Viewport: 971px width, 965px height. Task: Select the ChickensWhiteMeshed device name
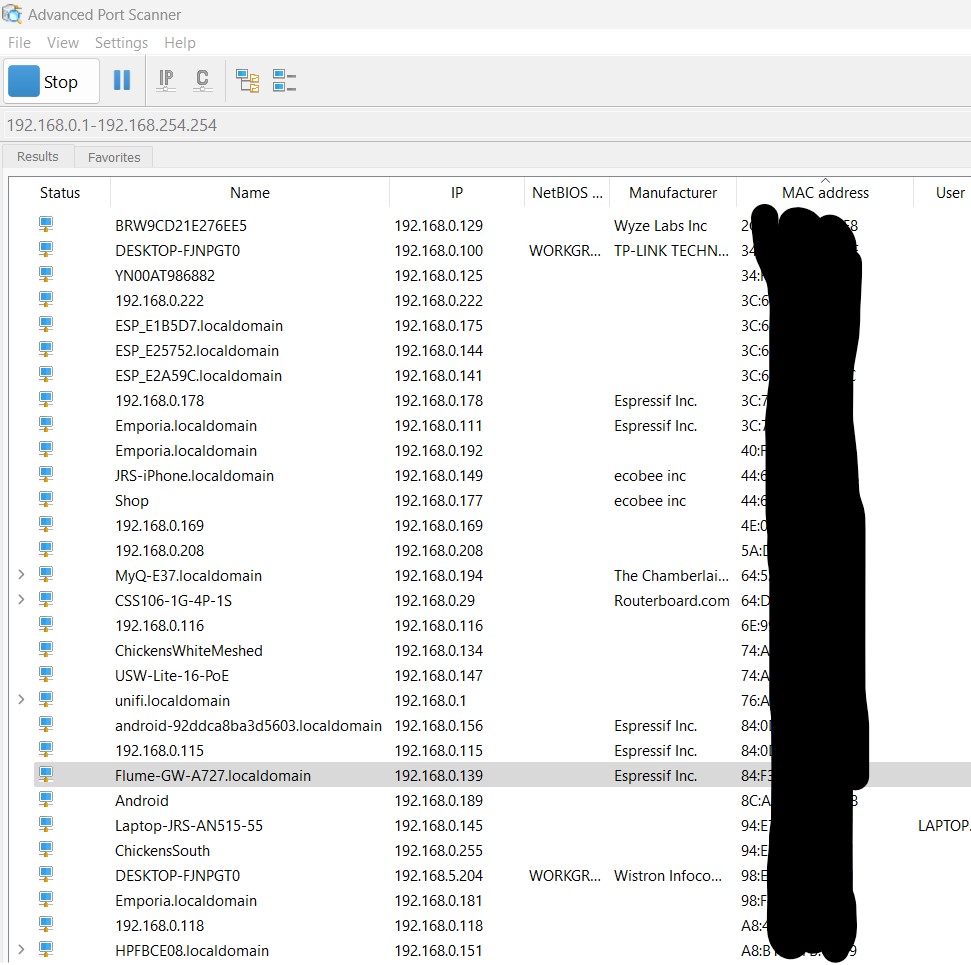point(189,651)
